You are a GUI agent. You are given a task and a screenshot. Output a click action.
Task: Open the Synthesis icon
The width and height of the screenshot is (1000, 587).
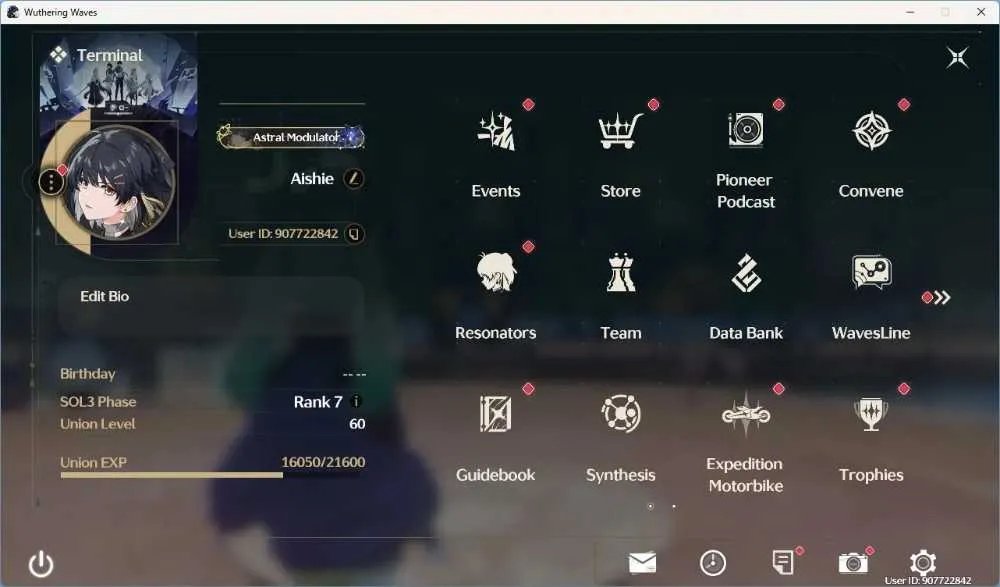tap(621, 413)
